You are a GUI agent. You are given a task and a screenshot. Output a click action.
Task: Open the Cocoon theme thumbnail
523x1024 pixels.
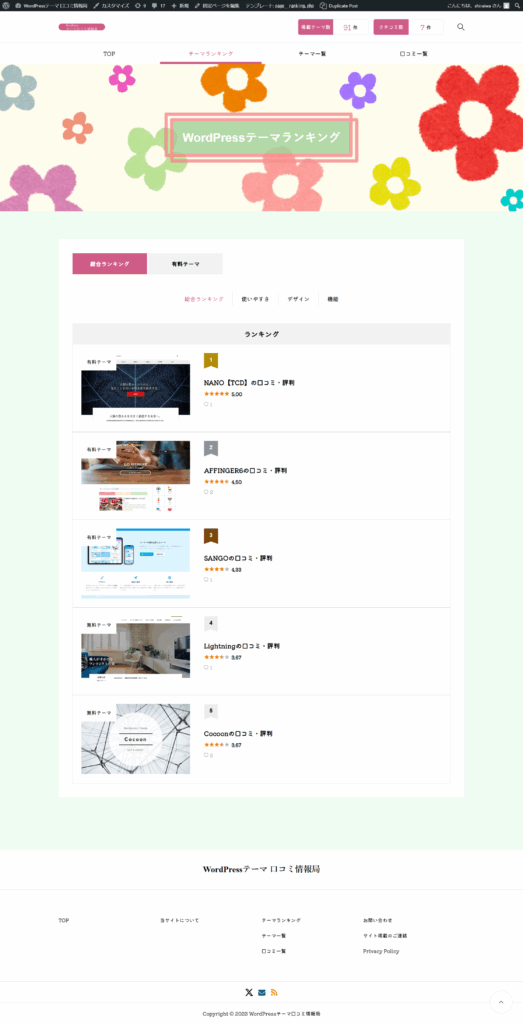tap(136, 739)
